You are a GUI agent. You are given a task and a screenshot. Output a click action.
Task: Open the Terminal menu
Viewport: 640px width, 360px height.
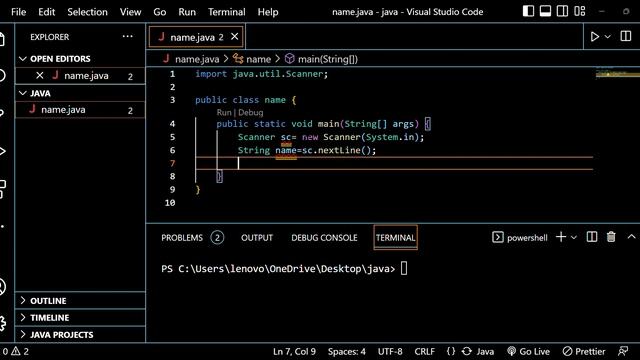coord(227,12)
